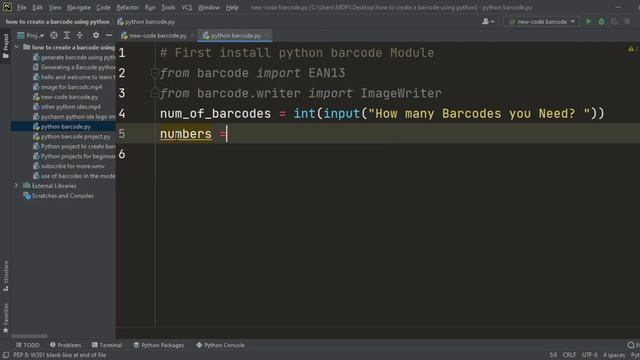Open the Code menu
The image size is (640, 360).
(103, 7)
